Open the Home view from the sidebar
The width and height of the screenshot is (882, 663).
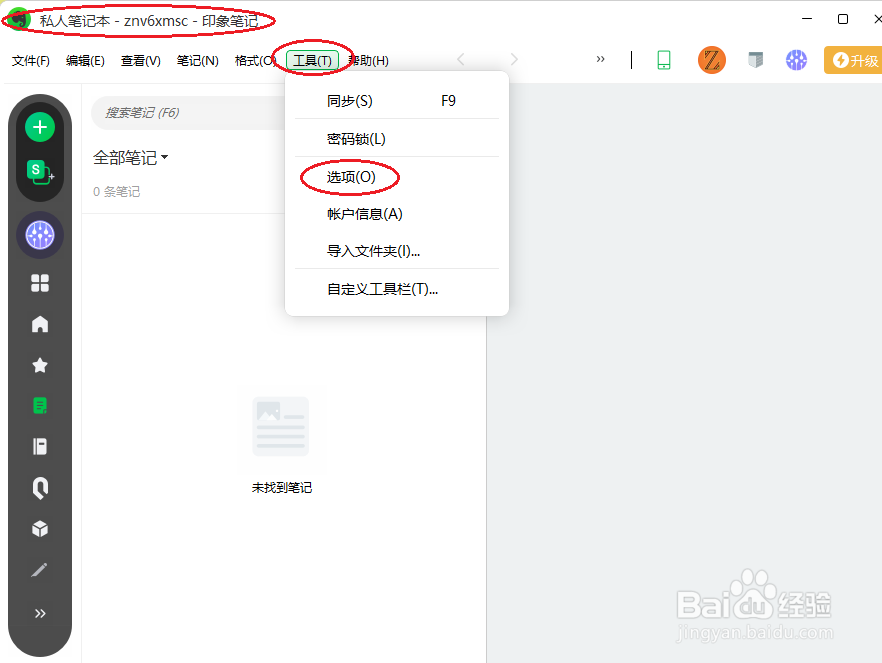tap(39, 323)
